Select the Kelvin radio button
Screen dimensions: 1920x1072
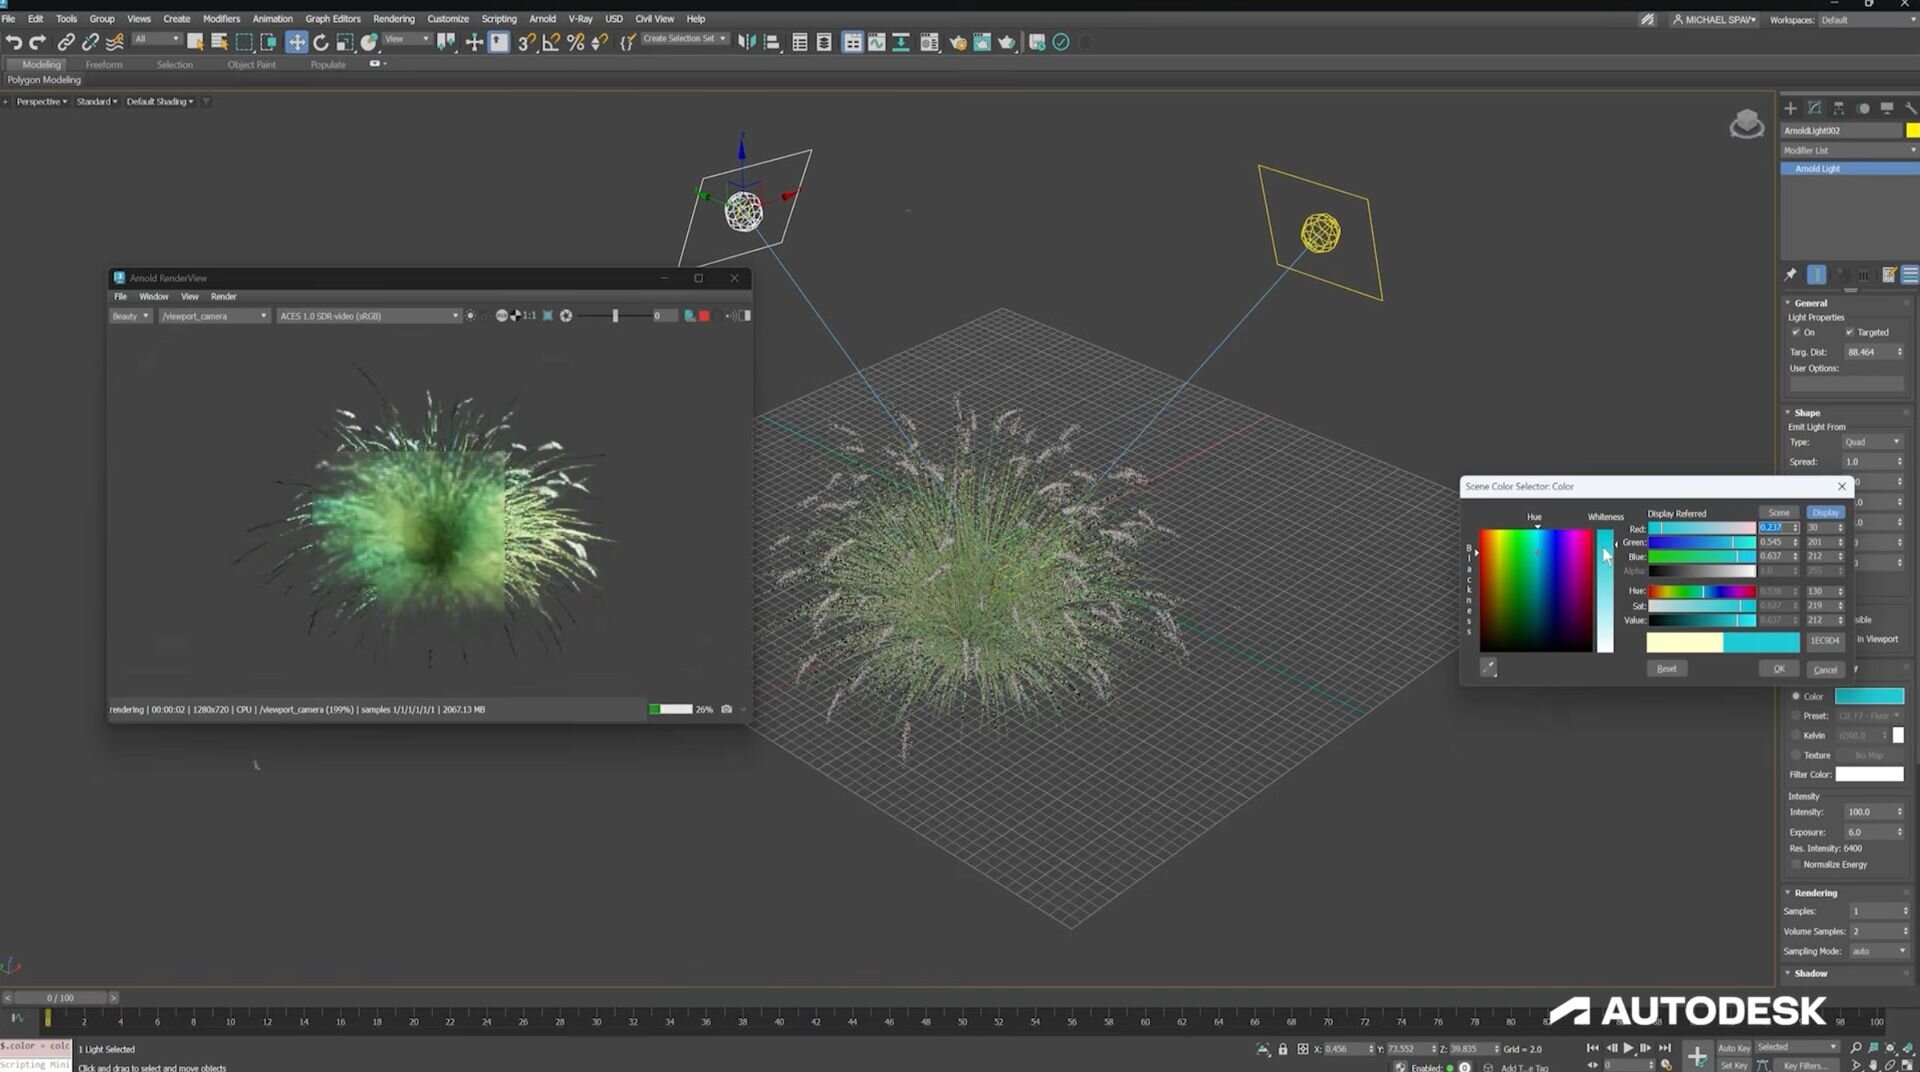(1796, 735)
